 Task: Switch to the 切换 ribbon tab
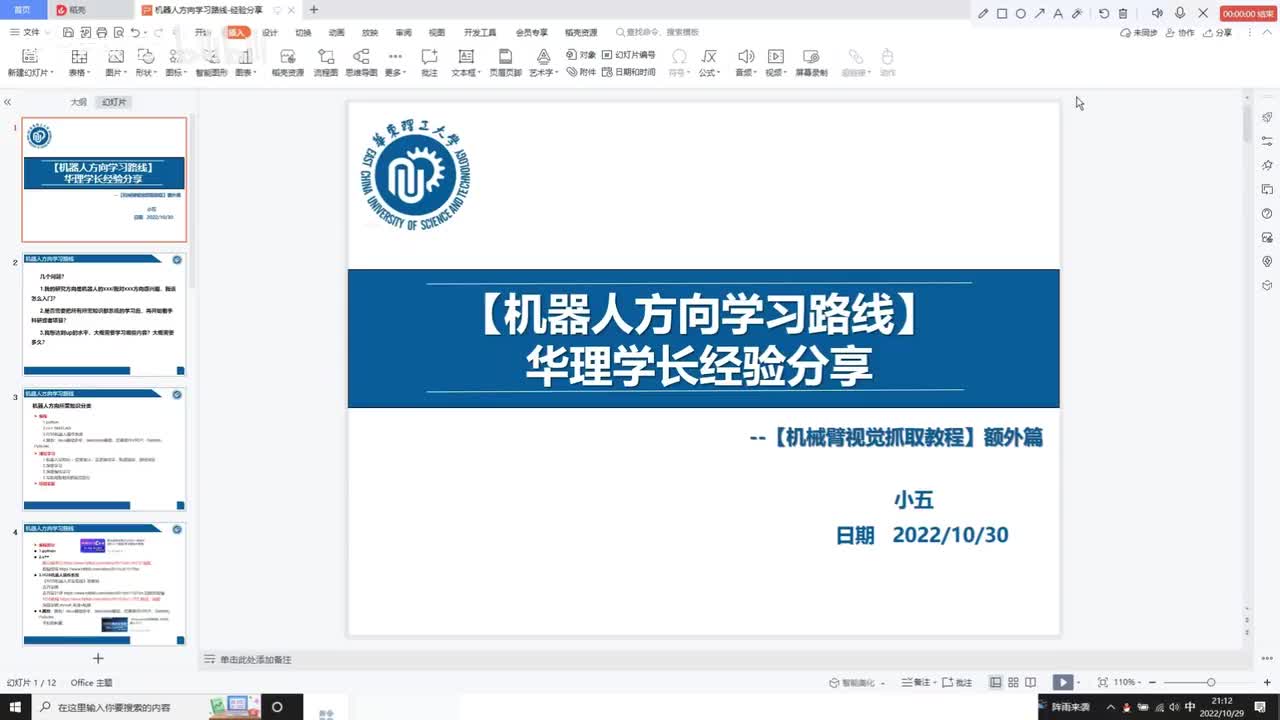click(303, 32)
